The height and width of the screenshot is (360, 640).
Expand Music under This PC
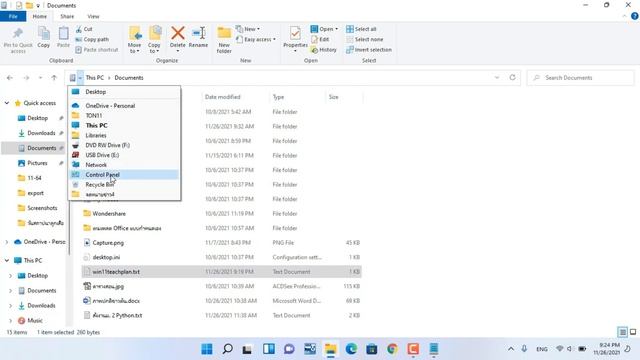click(x=10, y=321)
